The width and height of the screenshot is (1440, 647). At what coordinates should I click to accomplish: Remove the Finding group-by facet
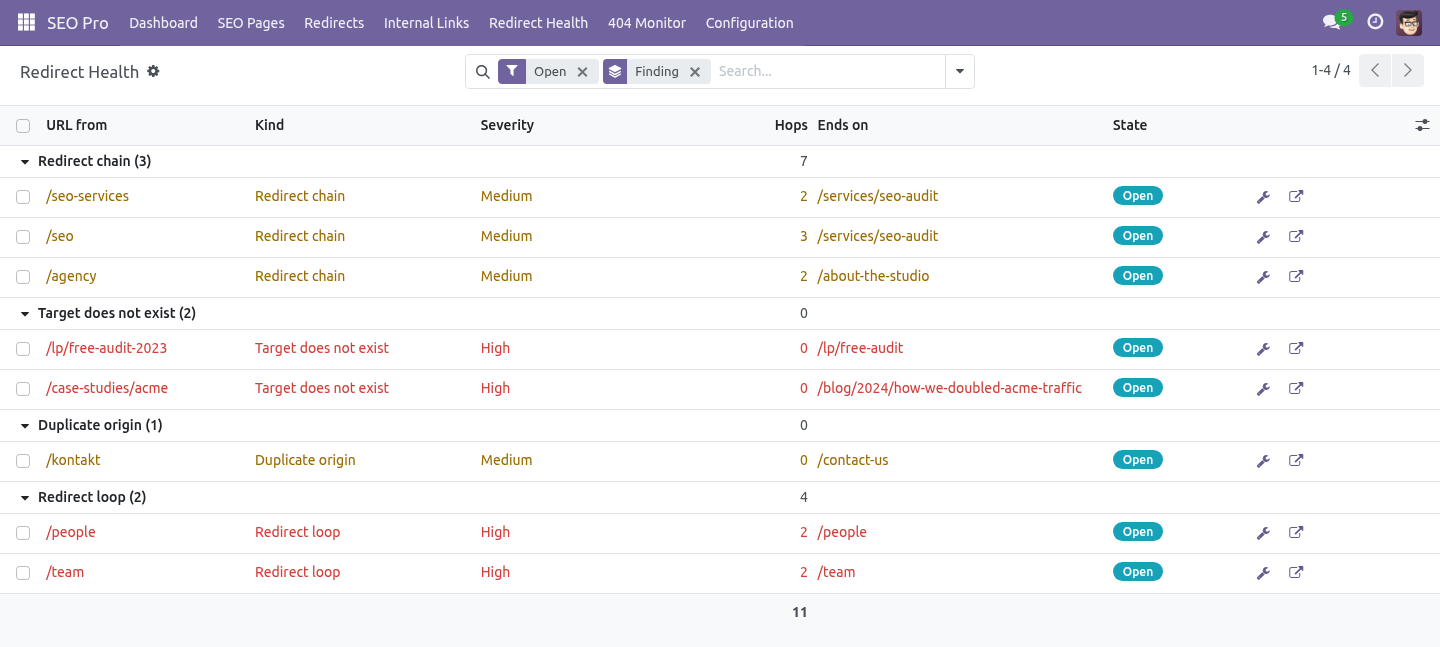click(x=695, y=72)
